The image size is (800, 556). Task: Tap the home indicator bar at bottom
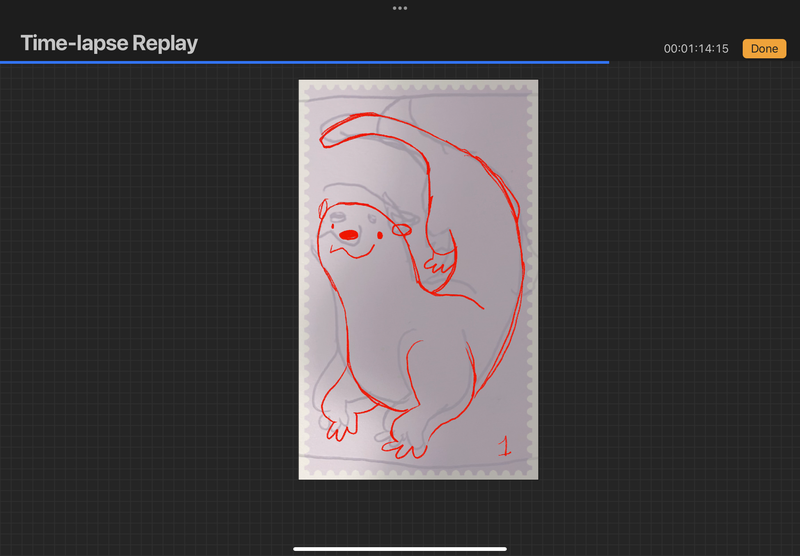coord(400,548)
